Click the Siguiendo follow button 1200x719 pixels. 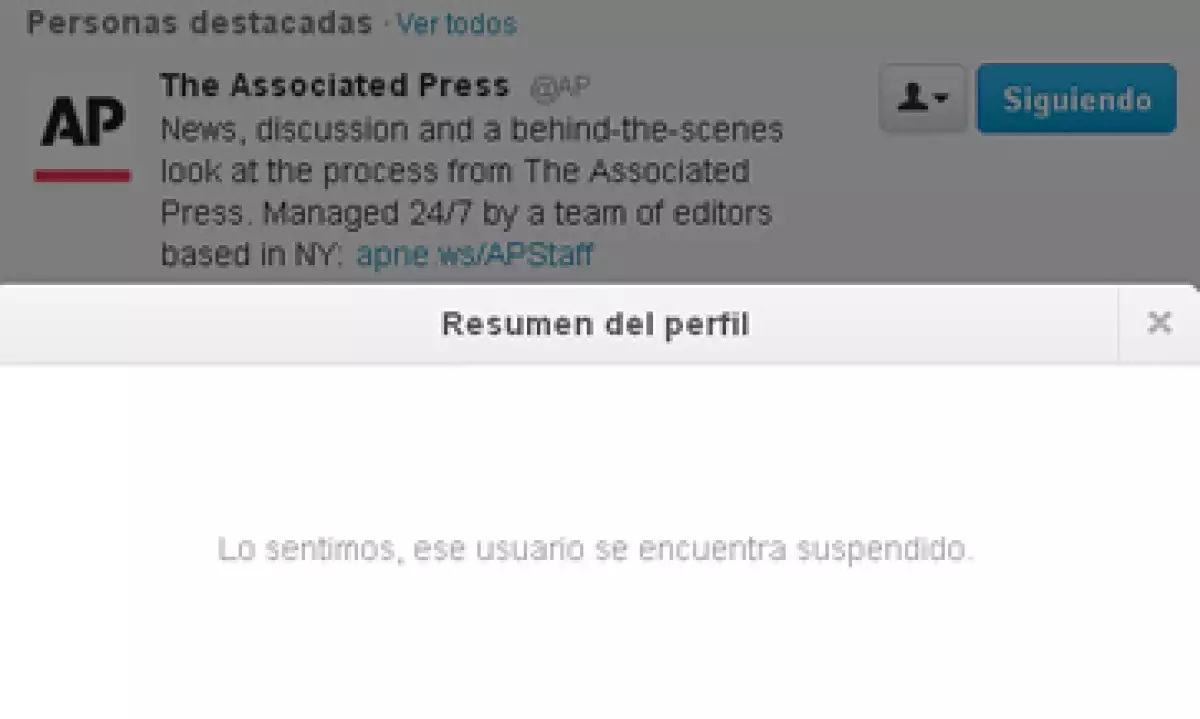click(x=1076, y=99)
